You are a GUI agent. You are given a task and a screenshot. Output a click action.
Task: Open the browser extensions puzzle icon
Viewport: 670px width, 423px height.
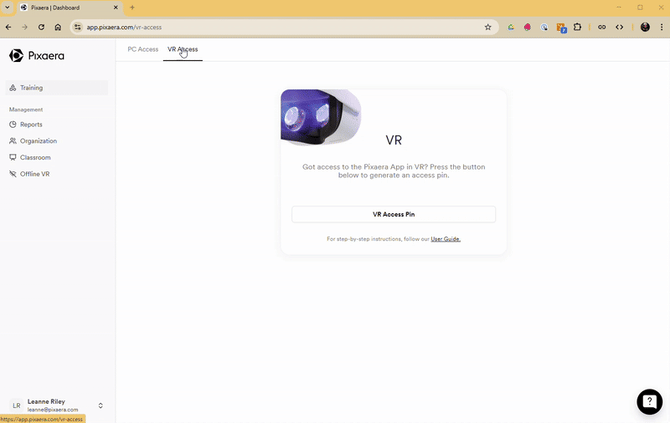[577, 27]
